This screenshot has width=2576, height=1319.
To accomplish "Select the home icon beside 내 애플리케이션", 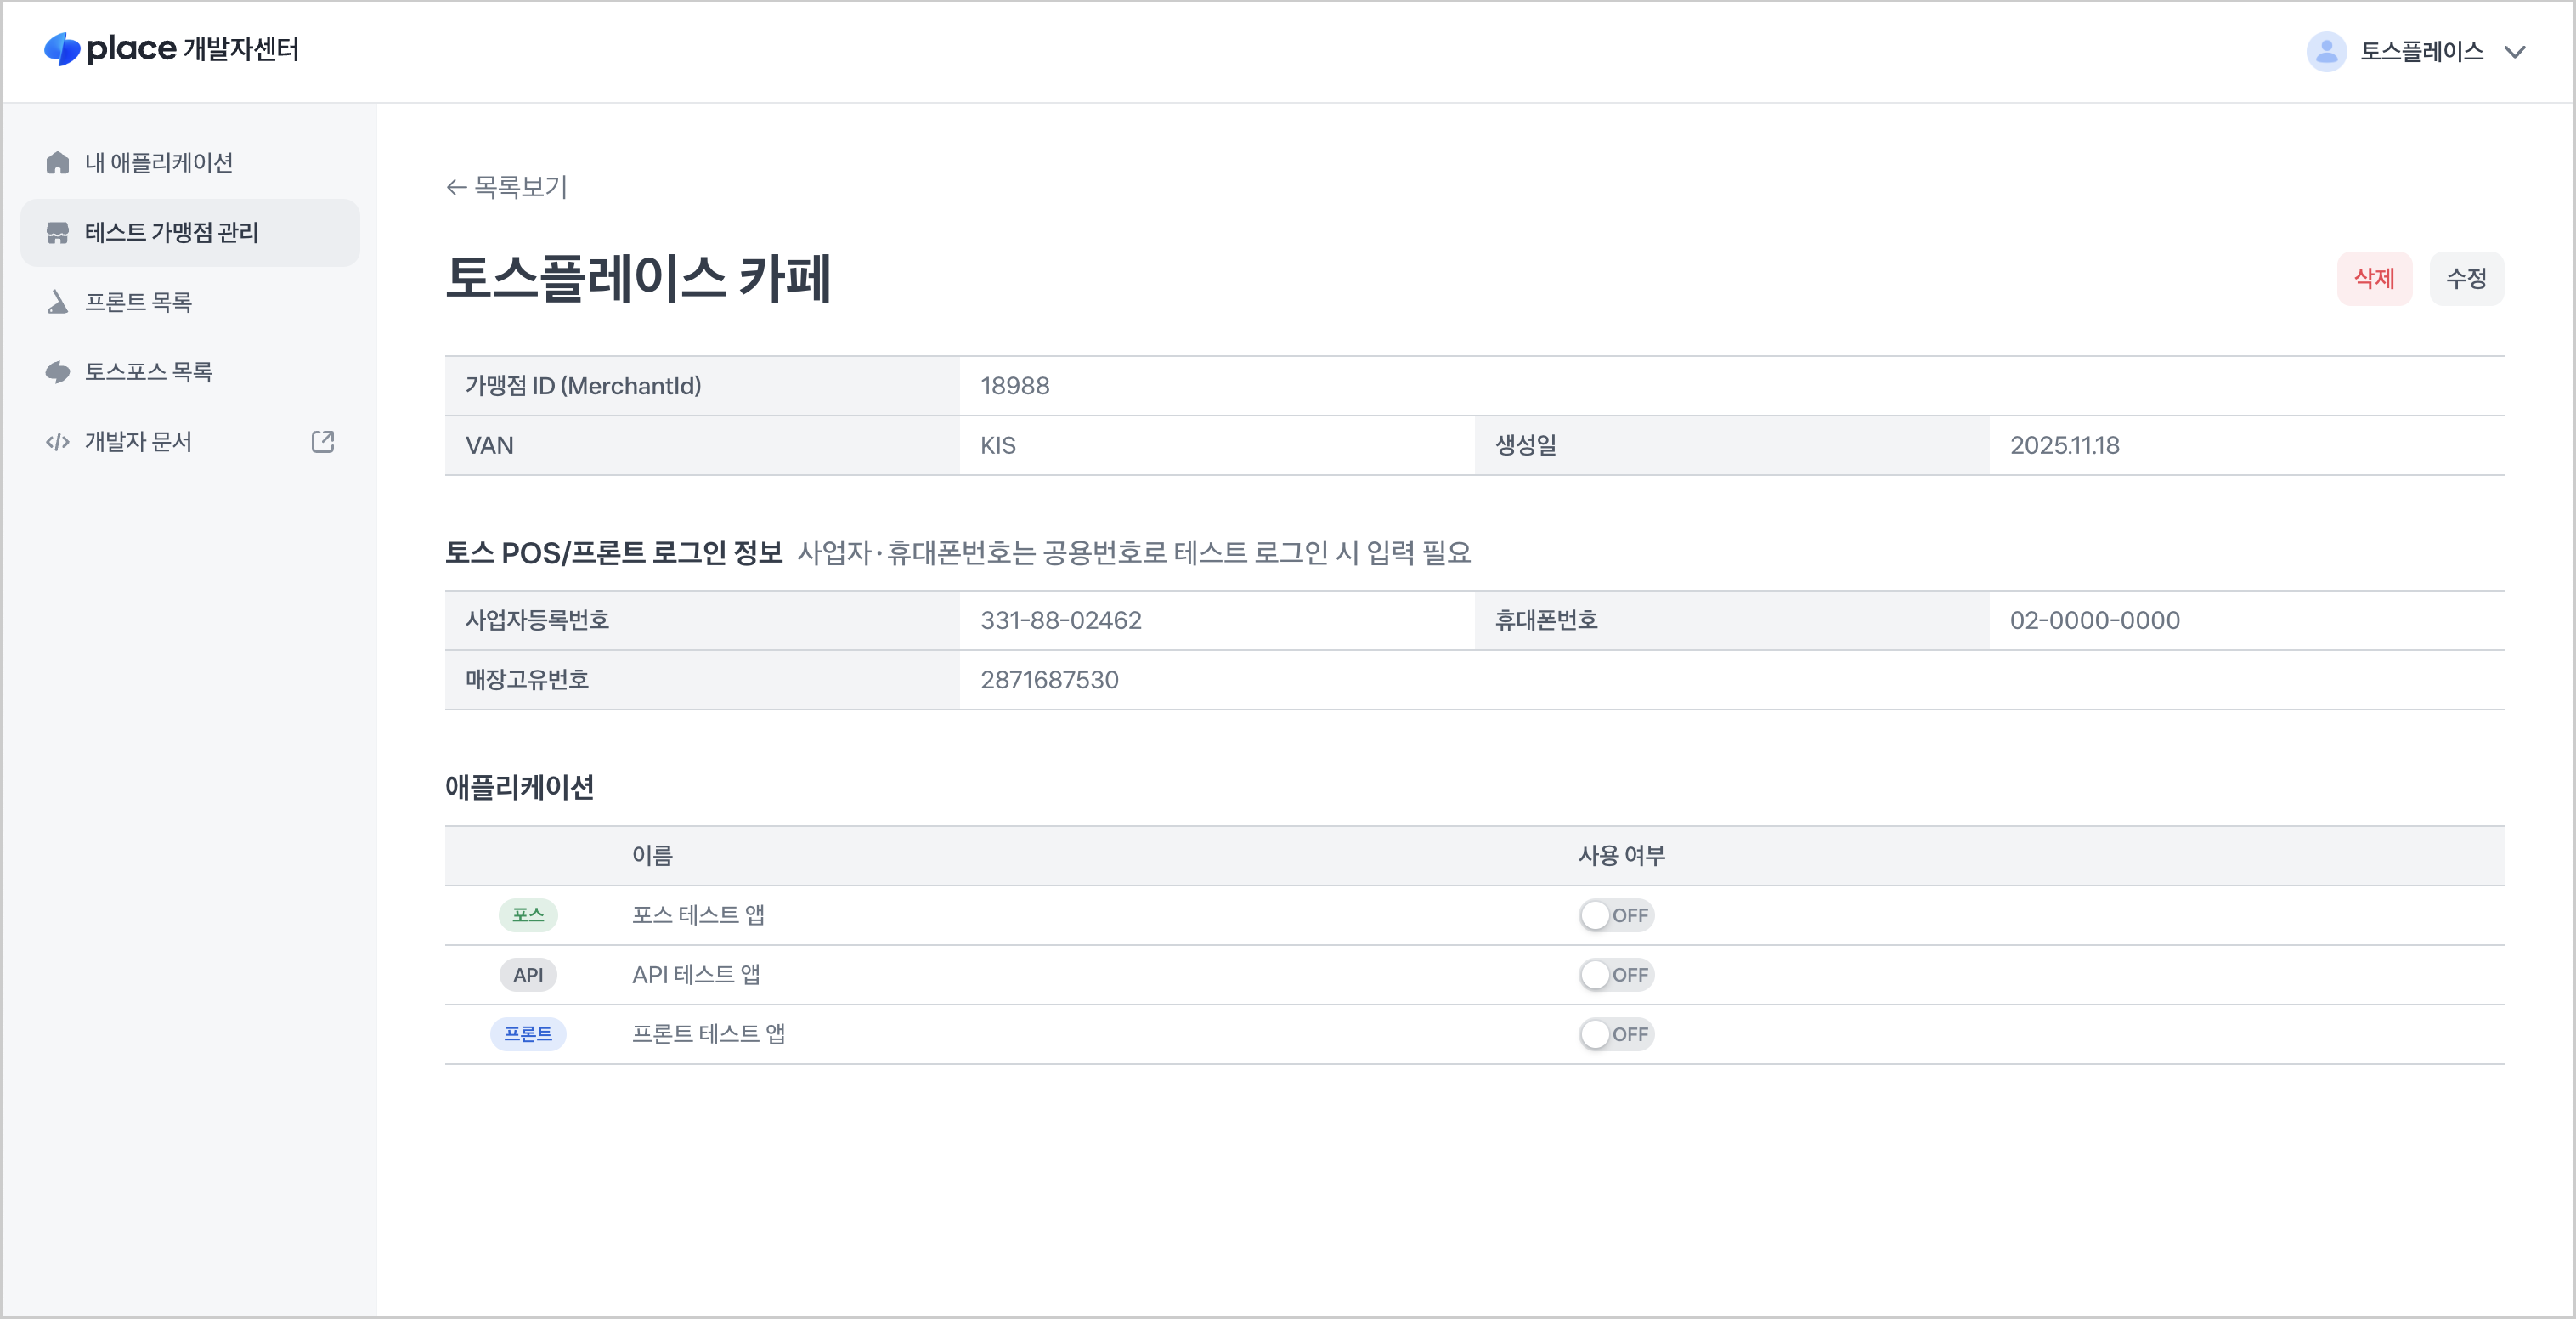I will [x=56, y=162].
